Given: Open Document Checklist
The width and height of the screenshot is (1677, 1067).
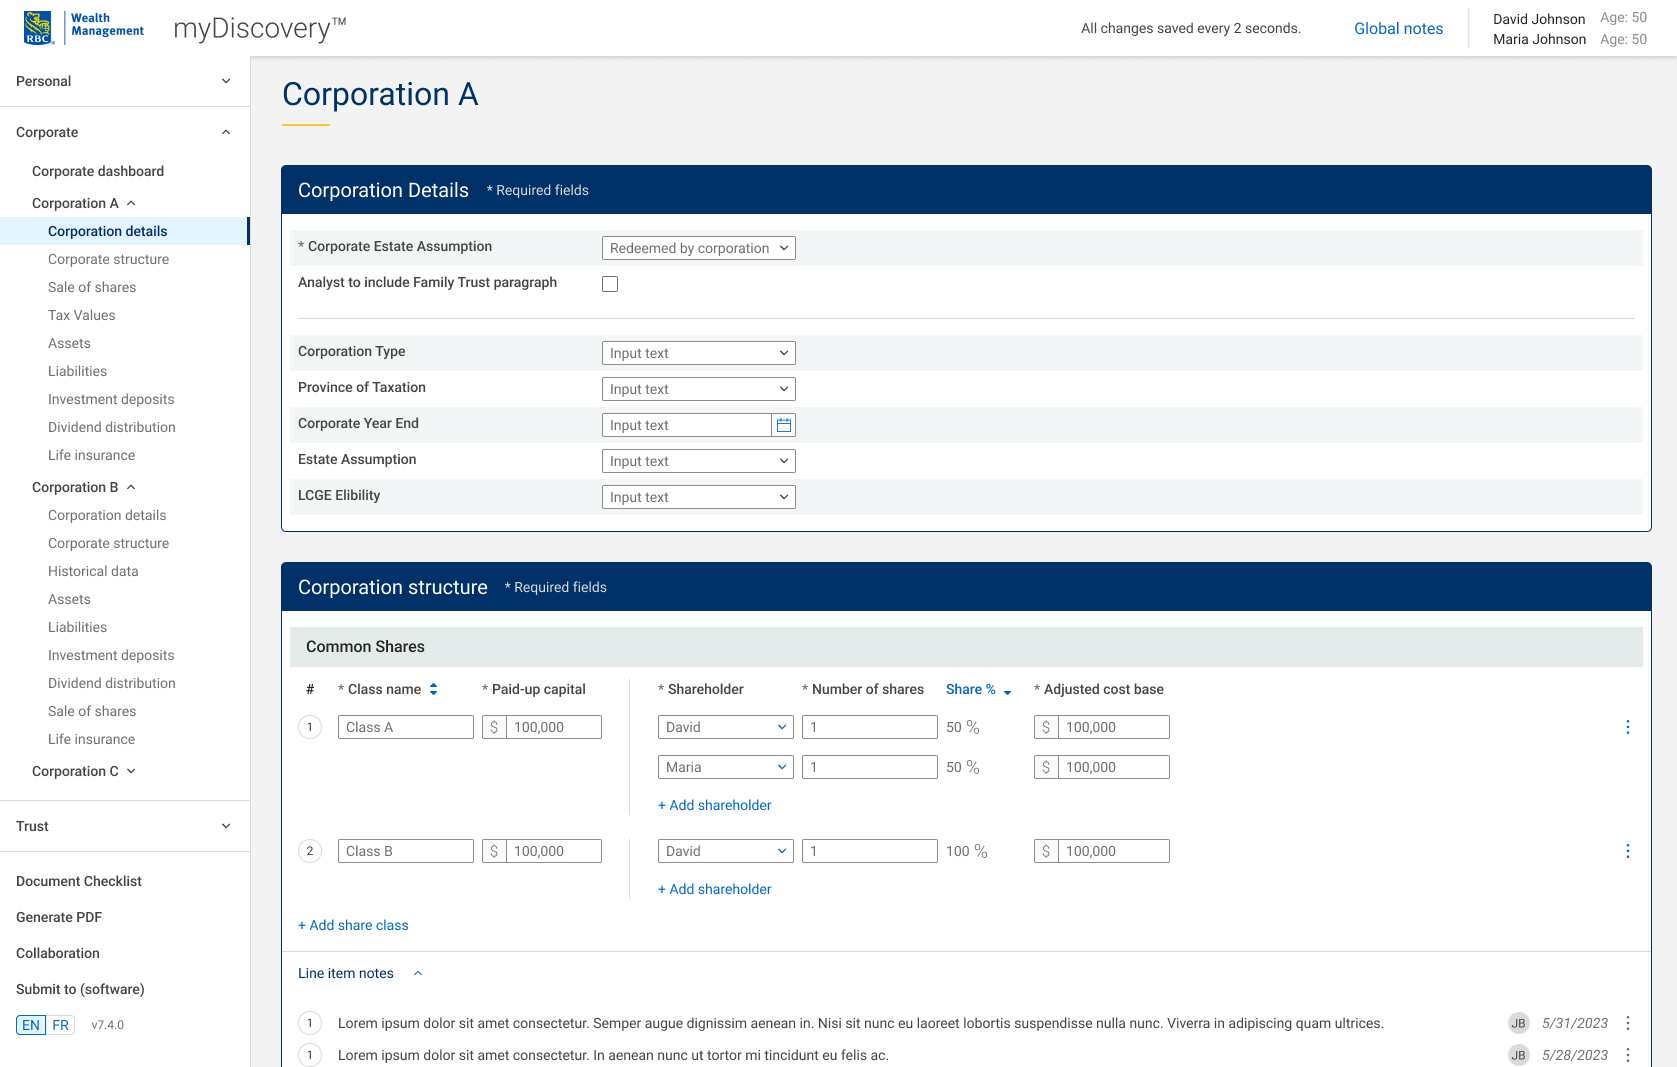Looking at the screenshot, I should 79,881.
